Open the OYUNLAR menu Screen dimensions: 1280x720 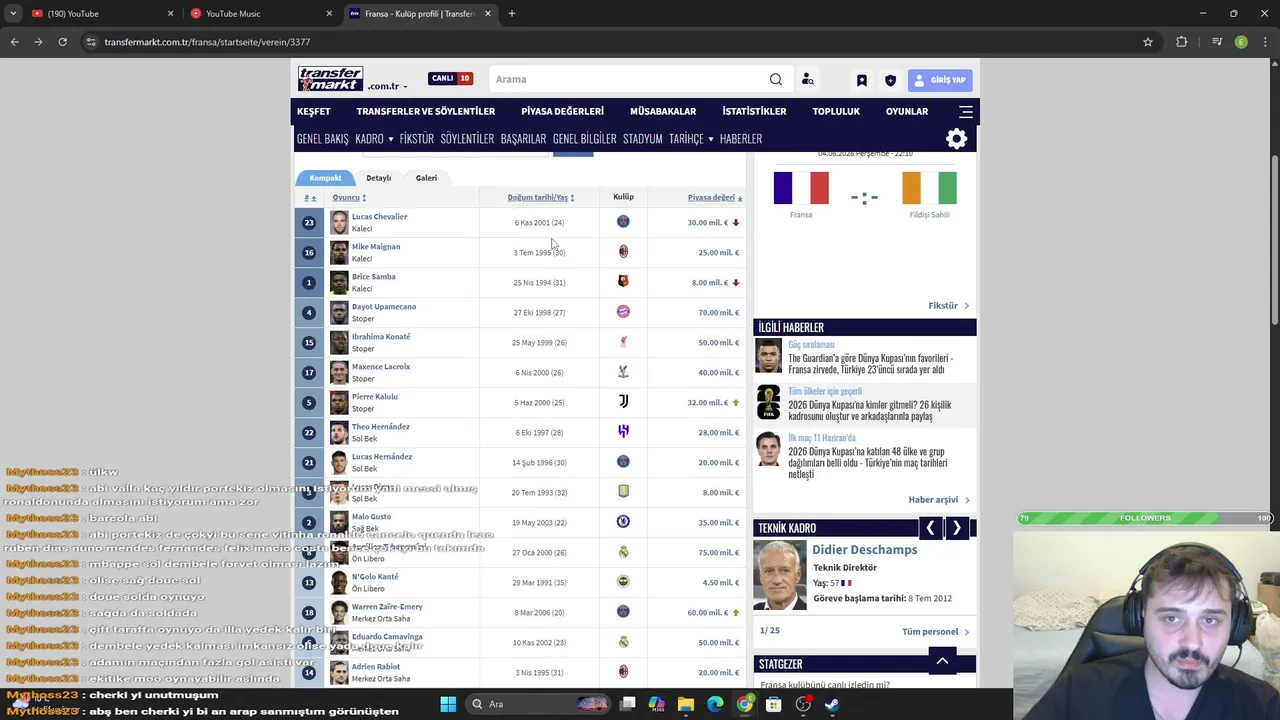(x=907, y=111)
